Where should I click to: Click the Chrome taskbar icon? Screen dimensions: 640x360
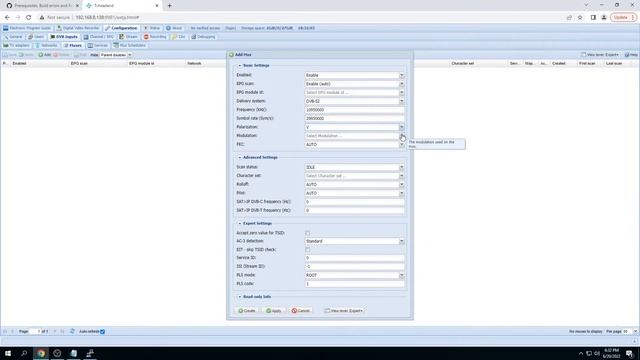click(41, 353)
